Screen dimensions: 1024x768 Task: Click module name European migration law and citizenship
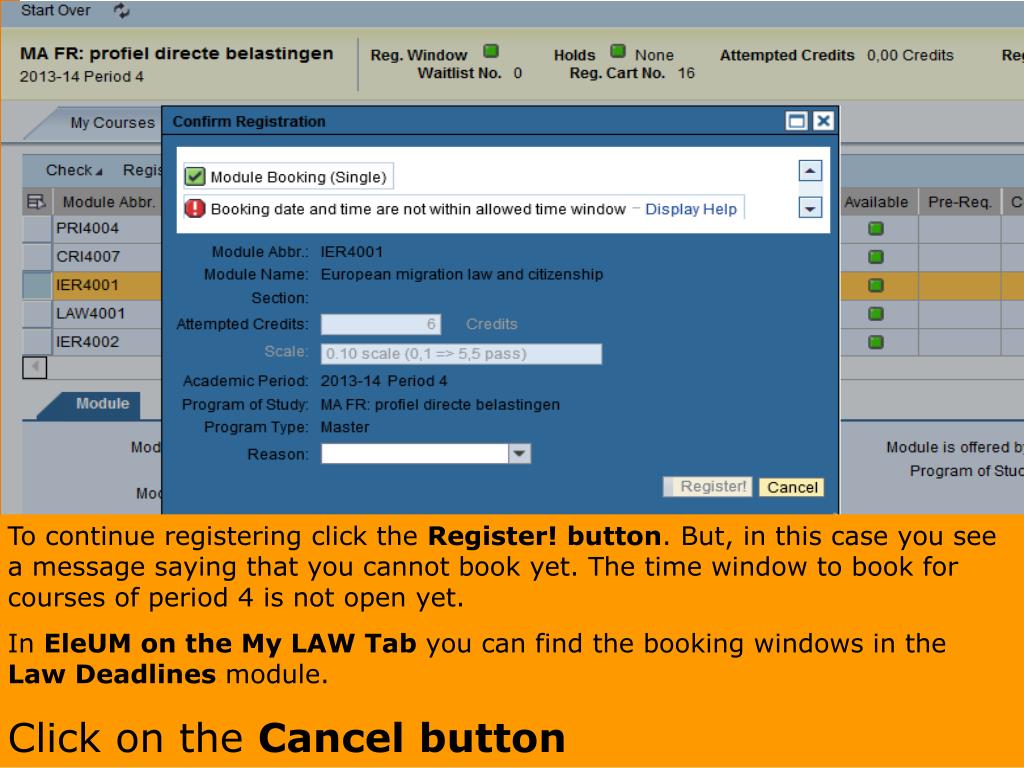pos(462,274)
